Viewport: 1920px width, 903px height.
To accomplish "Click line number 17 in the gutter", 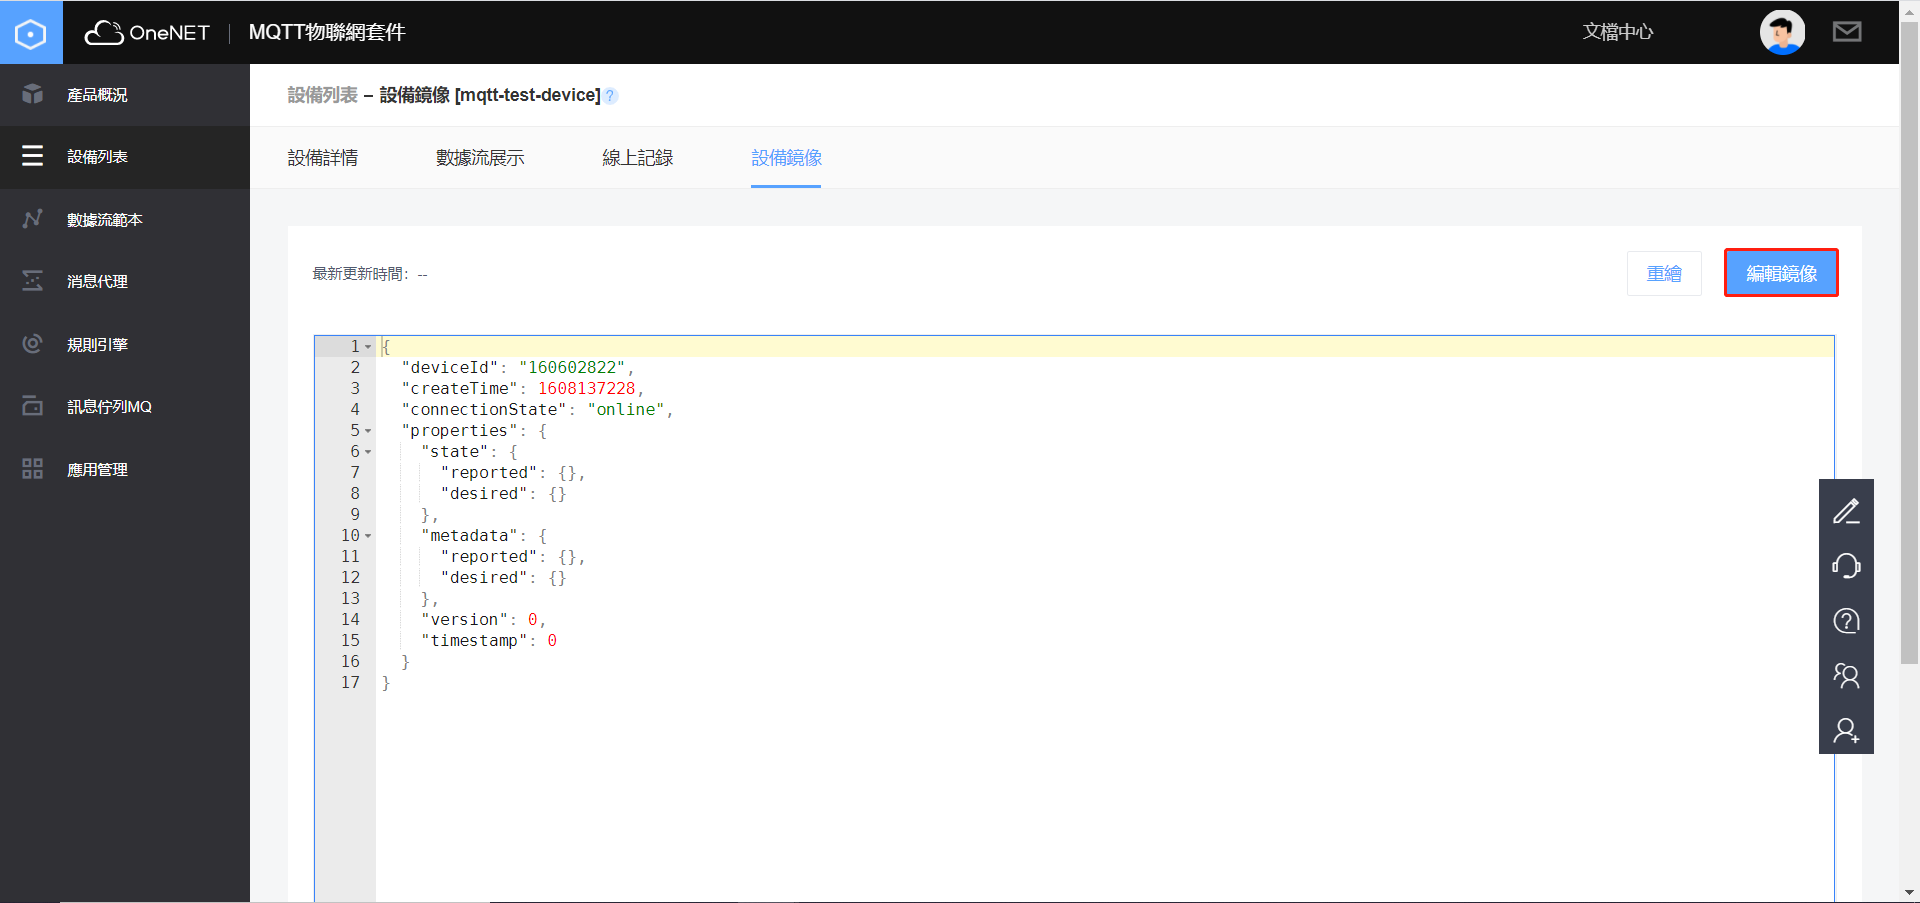I will 350,683.
